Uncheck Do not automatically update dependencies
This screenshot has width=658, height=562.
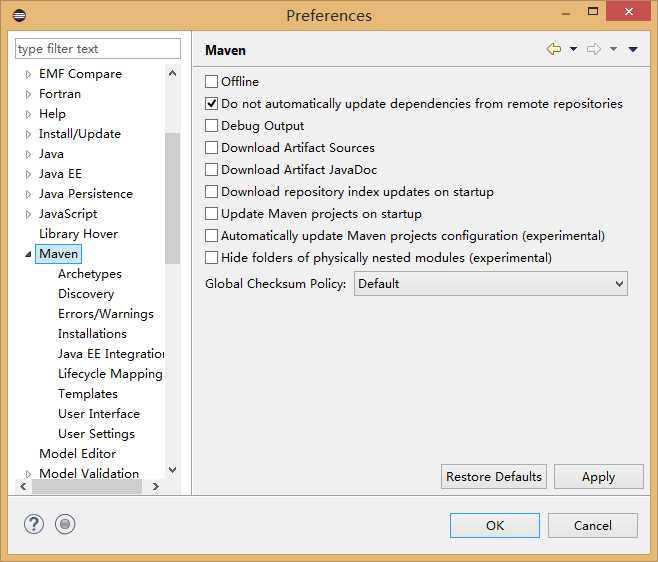click(211, 103)
